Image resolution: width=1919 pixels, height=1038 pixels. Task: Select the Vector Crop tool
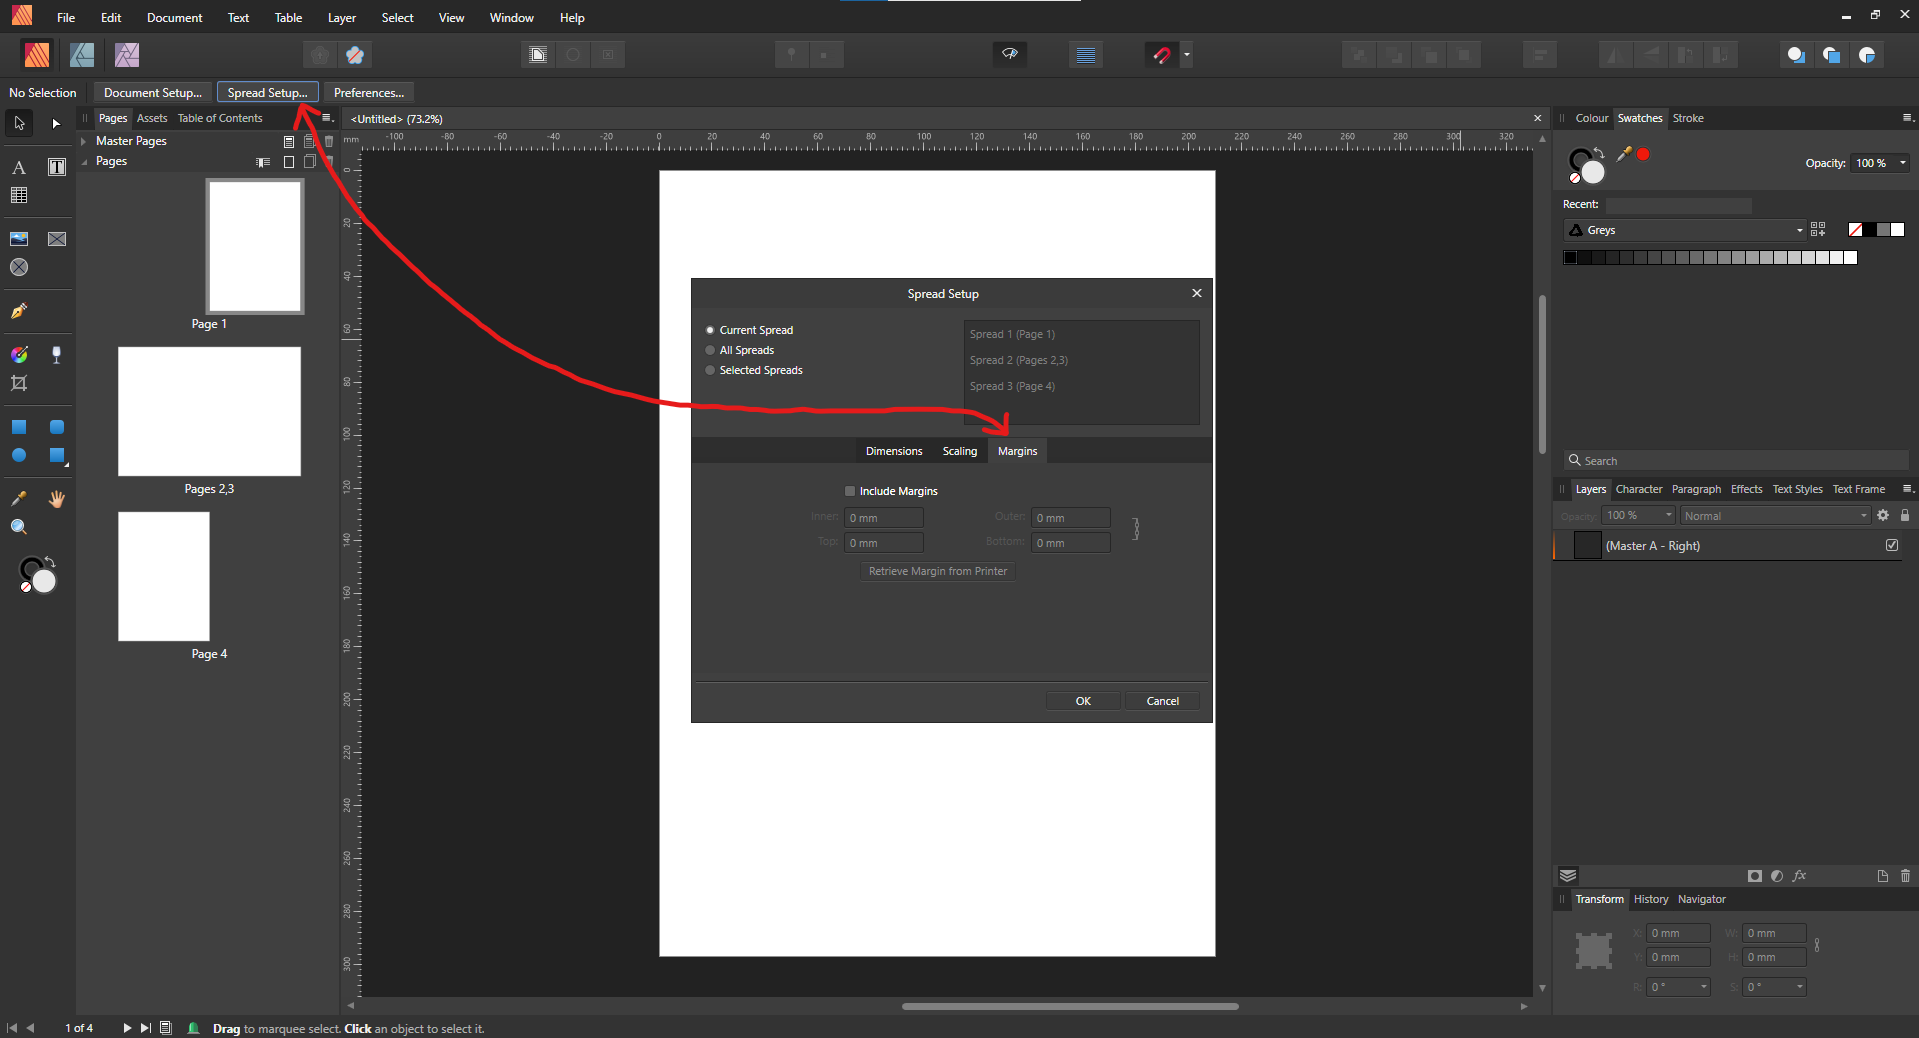(x=19, y=383)
